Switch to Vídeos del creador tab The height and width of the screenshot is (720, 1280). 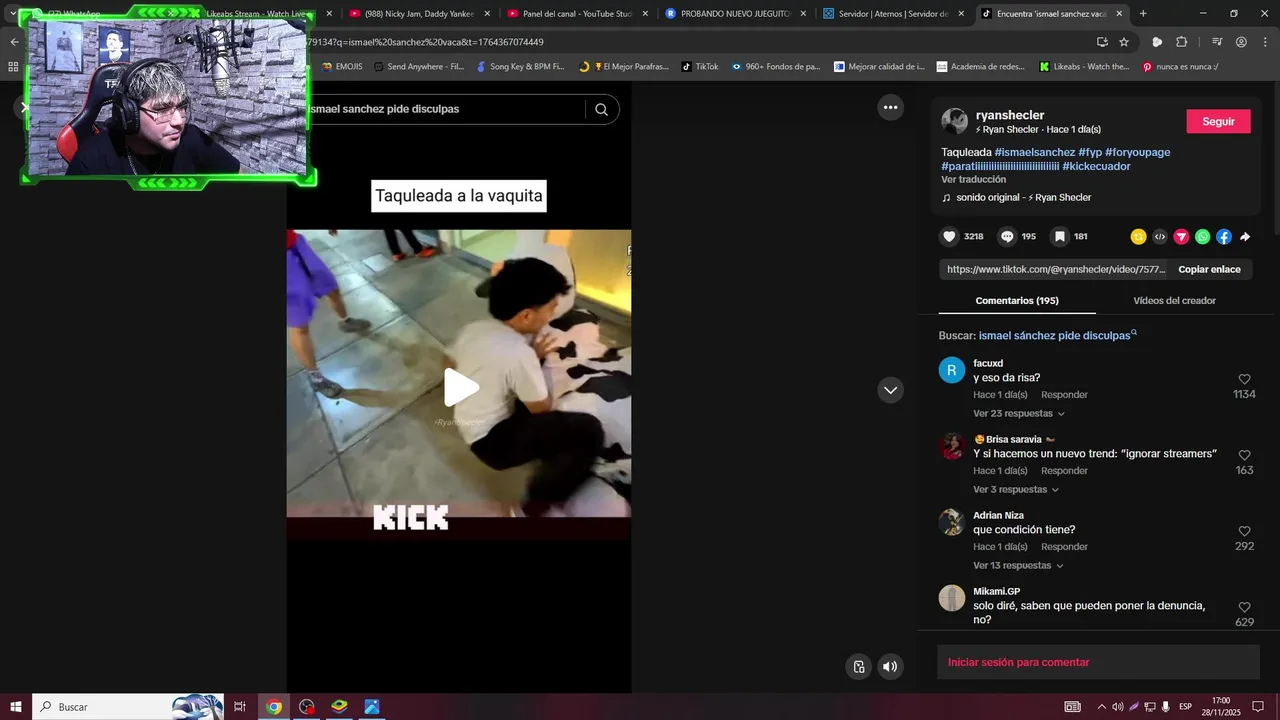pyautogui.click(x=1174, y=300)
